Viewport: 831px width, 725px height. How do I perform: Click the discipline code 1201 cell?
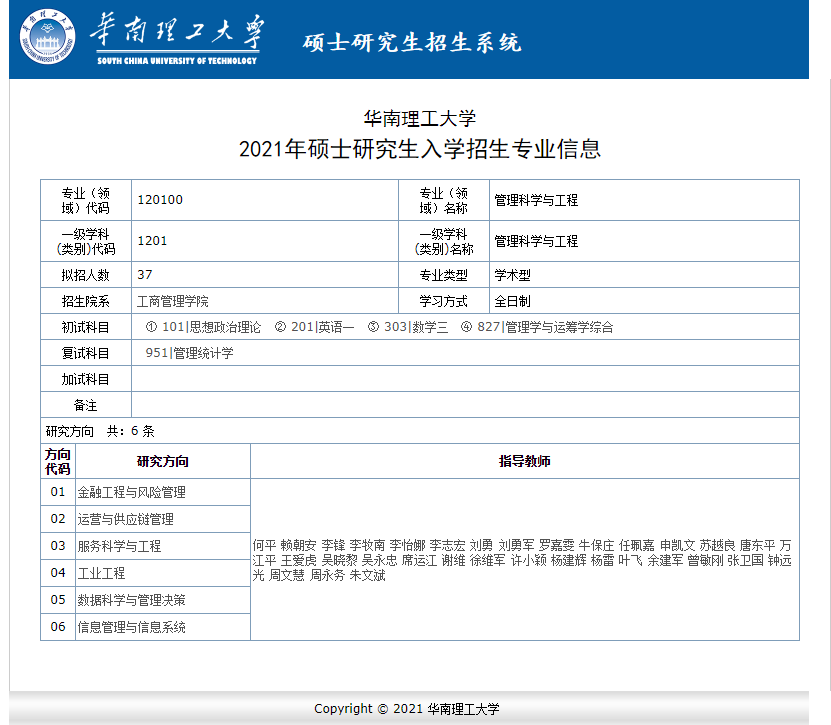(152, 241)
